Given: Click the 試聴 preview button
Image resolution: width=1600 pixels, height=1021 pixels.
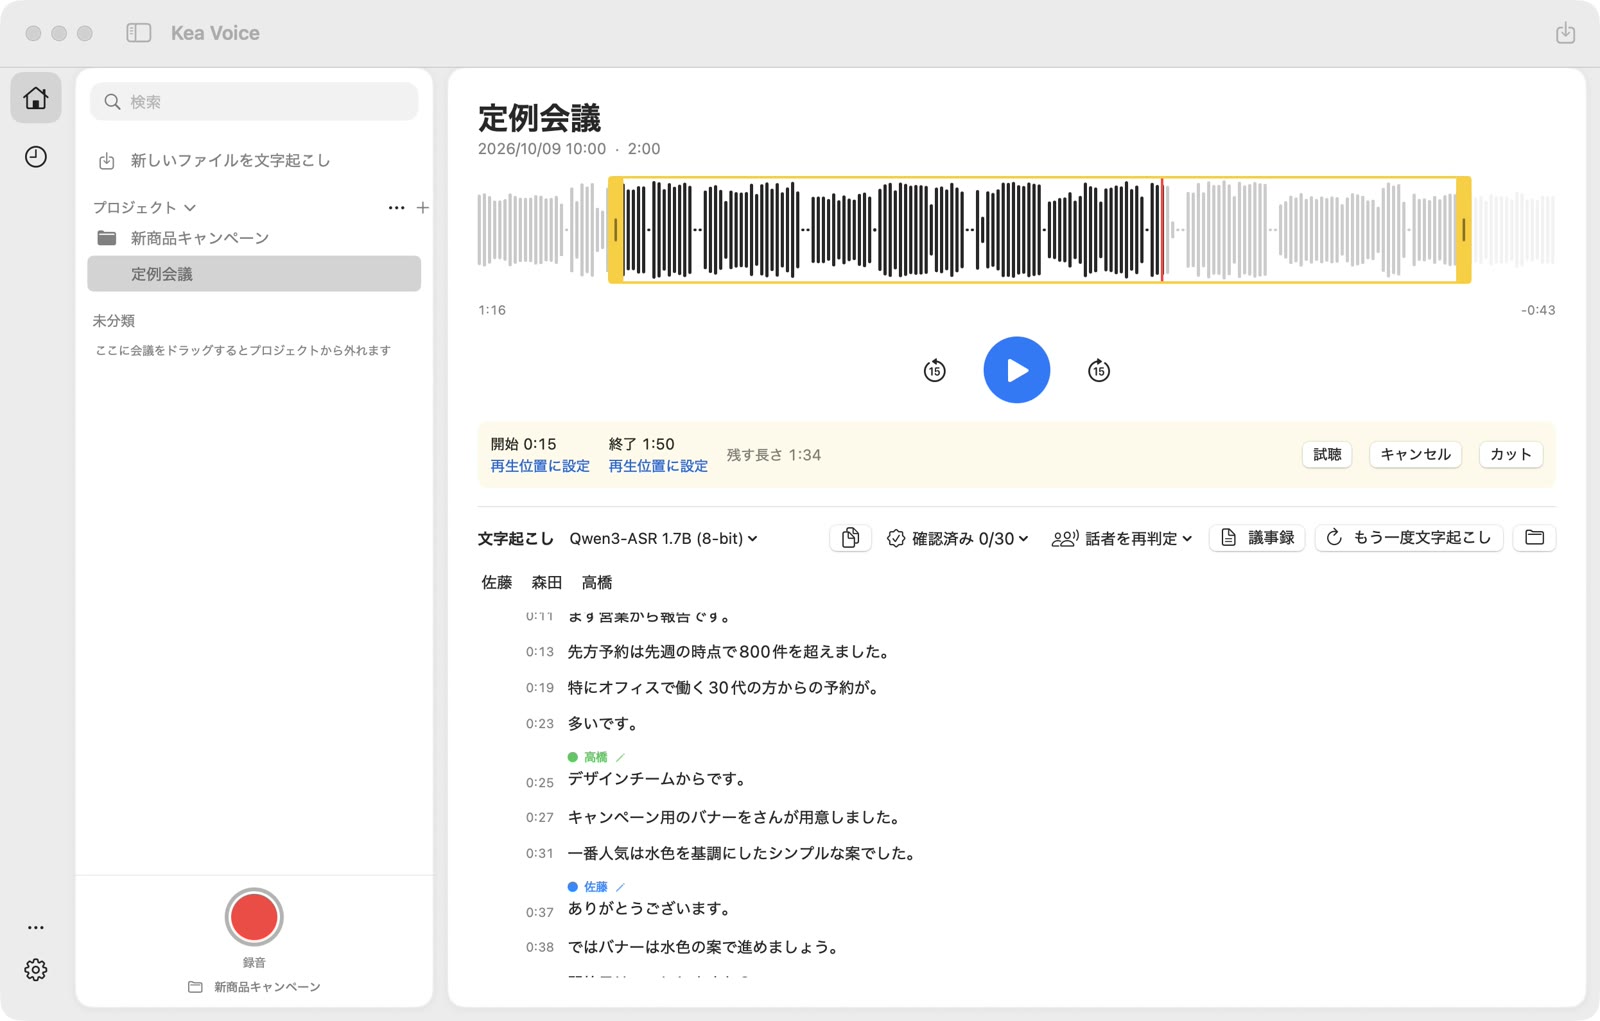Looking at the screenshot, I should coord(1327,454).
